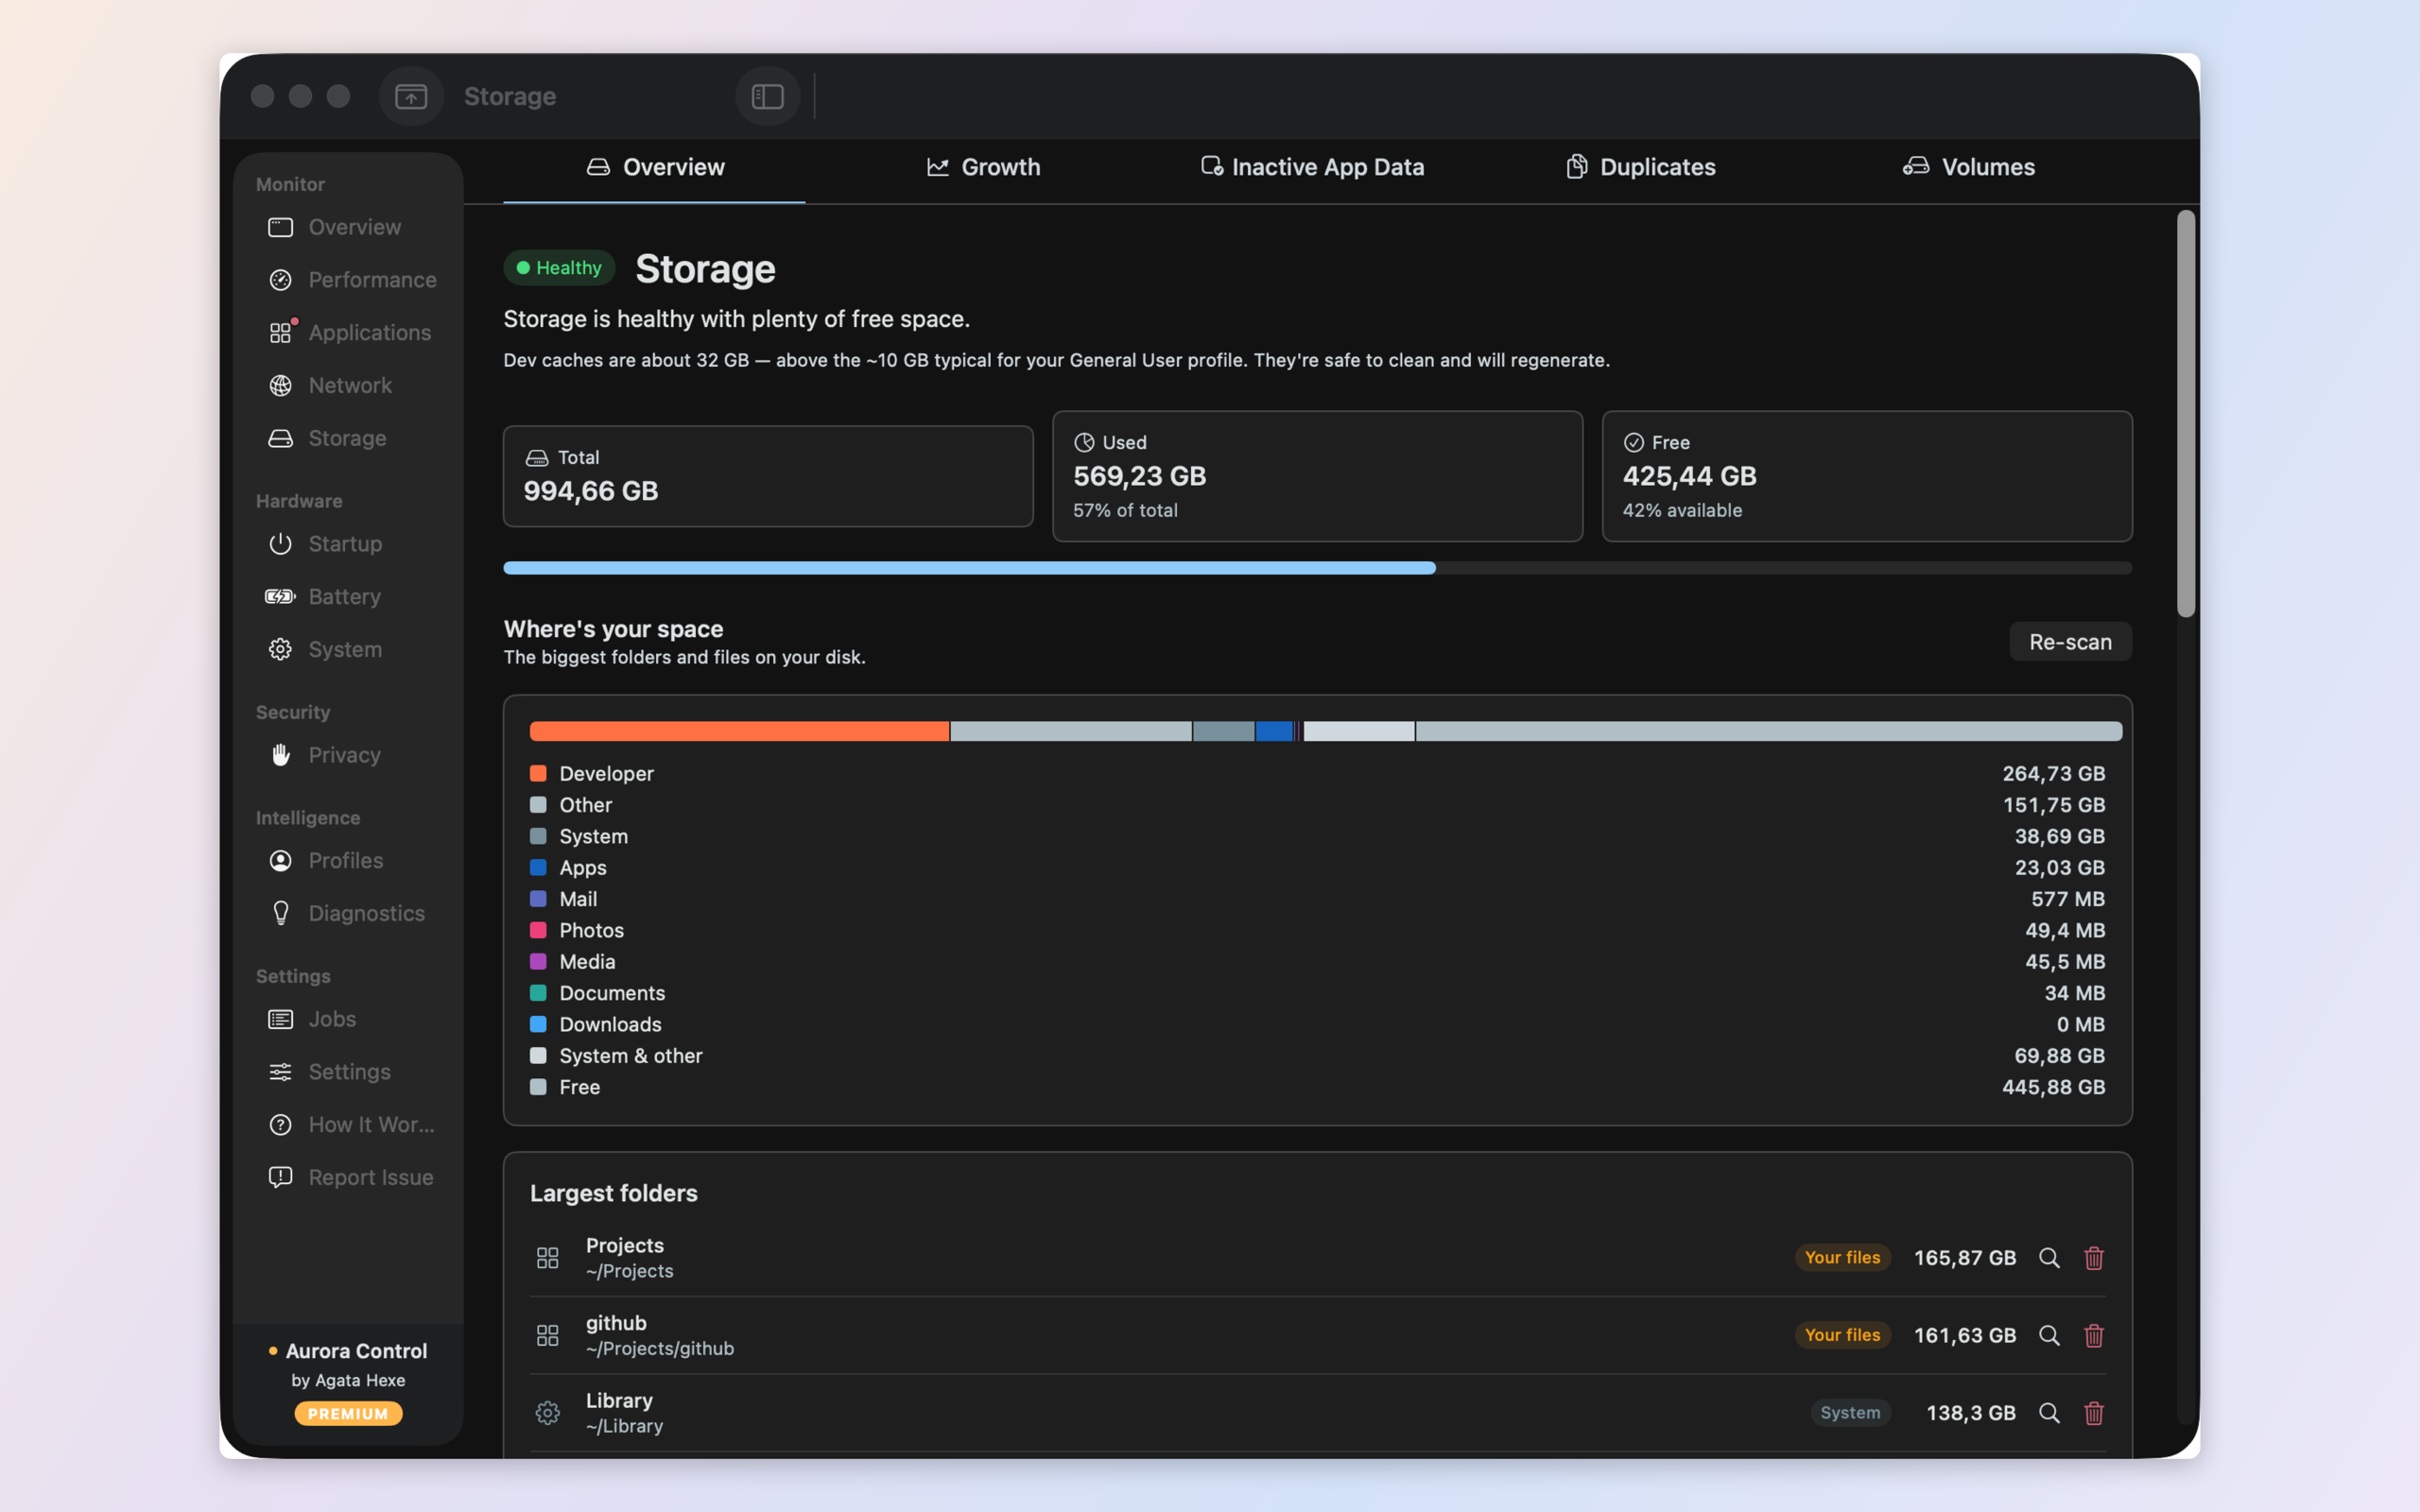Reveal github folder with magnifier icon
This screenshot has width=2420, height=1512.
pos(2049,1335)
